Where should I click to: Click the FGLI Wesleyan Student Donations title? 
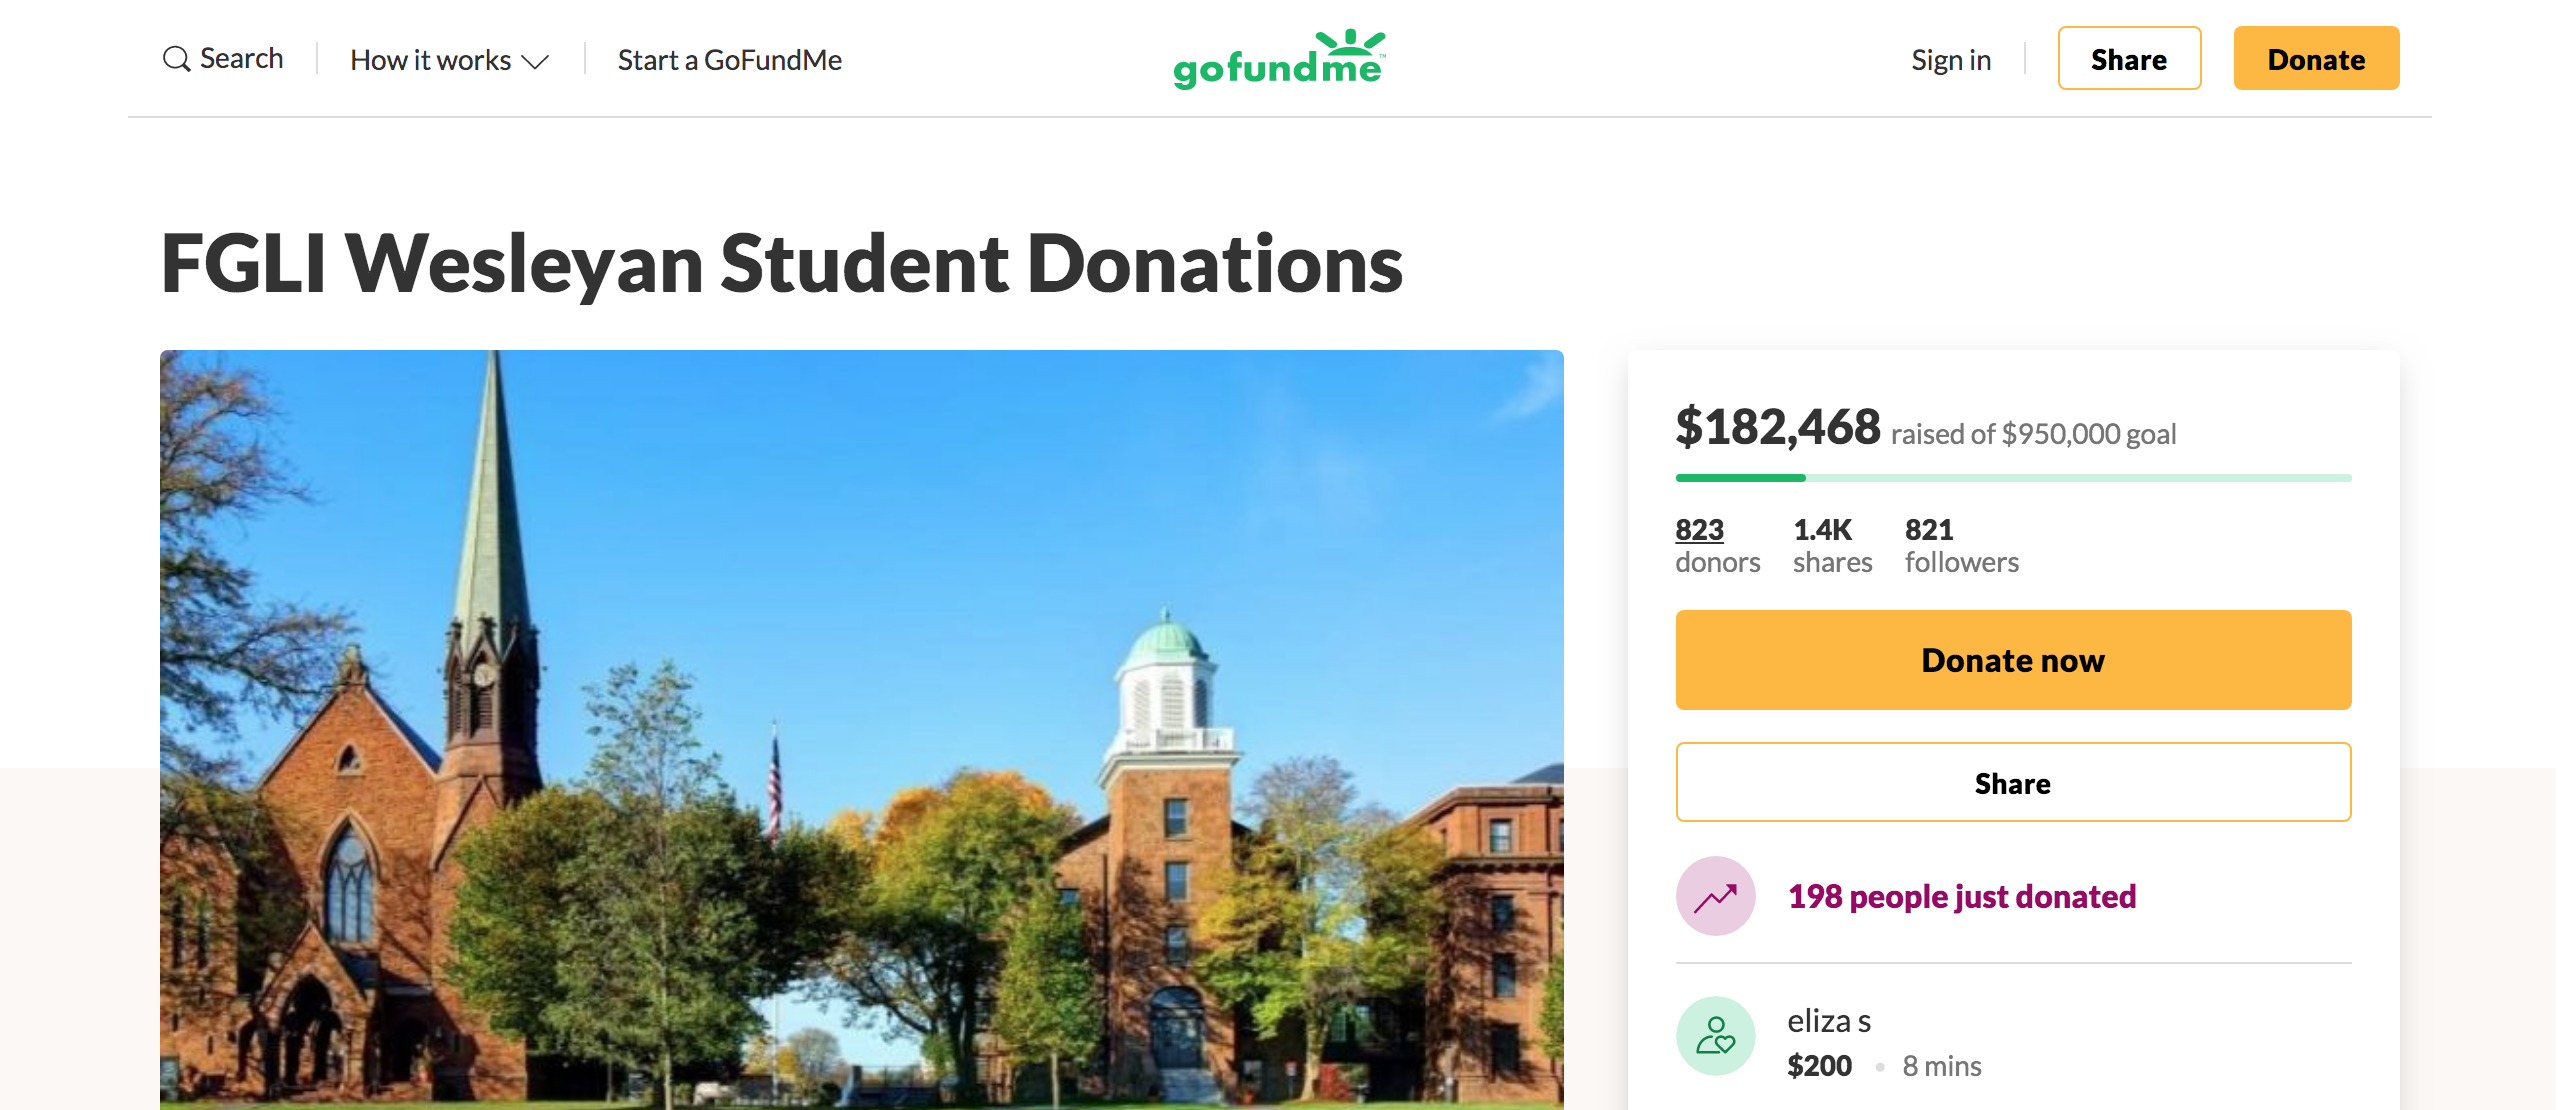point(781,264)
